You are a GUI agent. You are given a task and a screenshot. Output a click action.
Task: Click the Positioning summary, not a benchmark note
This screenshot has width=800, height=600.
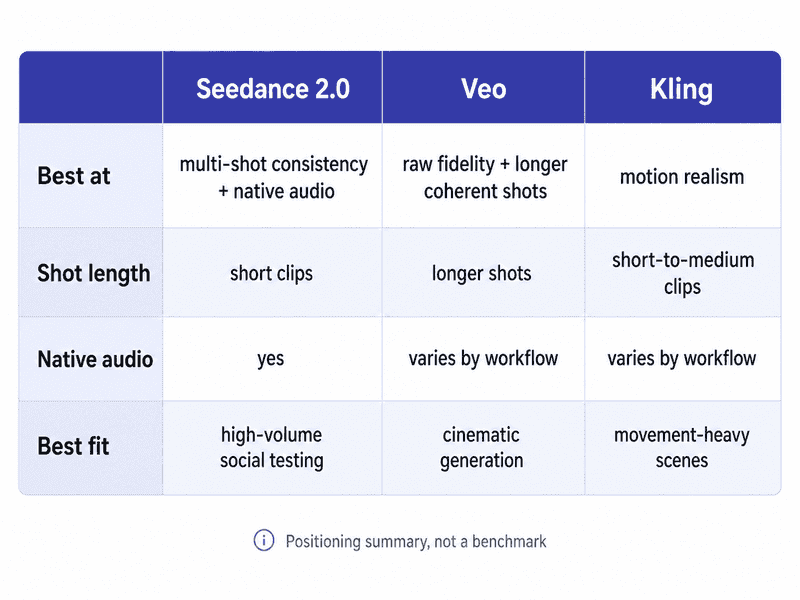click(416, 541)
